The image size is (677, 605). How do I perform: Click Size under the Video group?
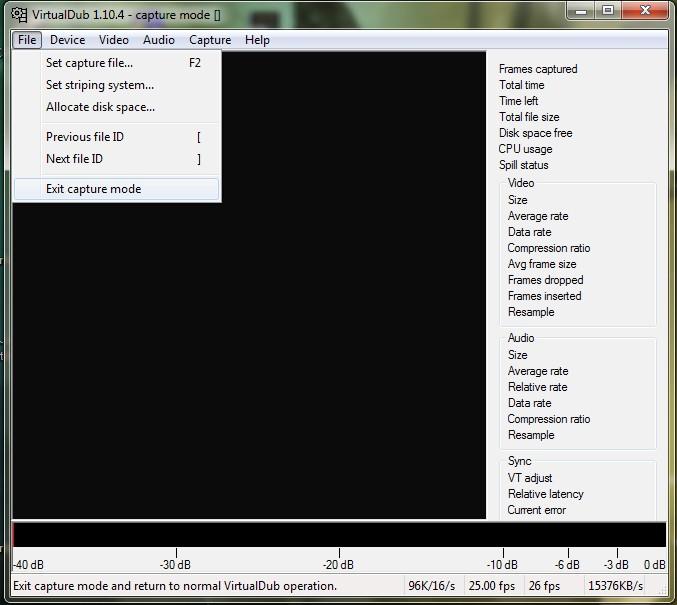[x=518, y=200]
